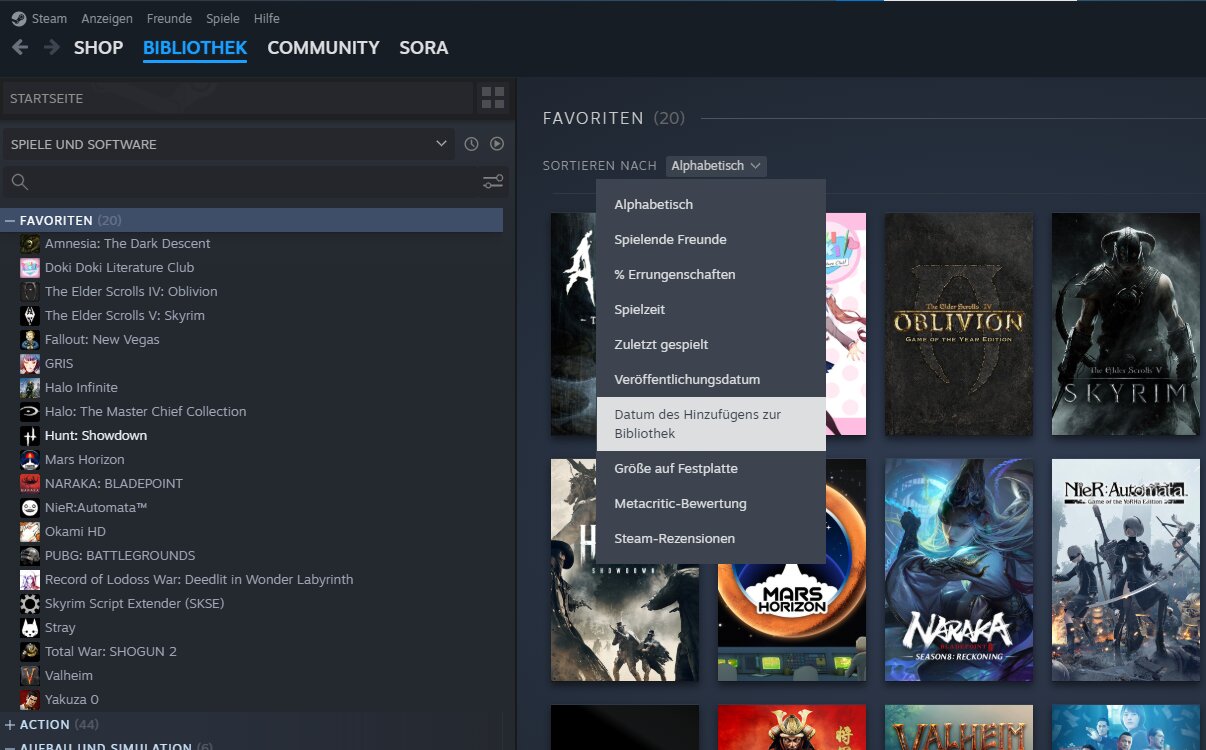Go to the Shop tab
1206x750 pixels.
(98, 48)
